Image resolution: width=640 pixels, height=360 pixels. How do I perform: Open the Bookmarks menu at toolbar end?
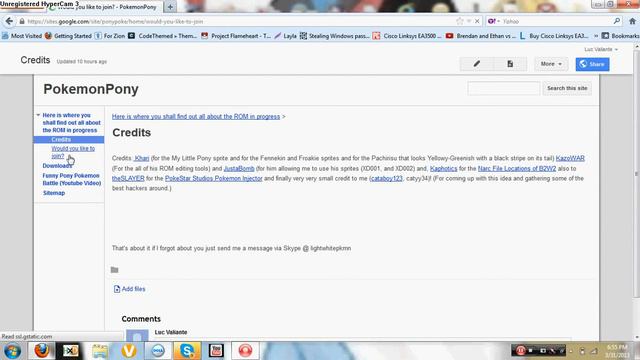point(620,36)
